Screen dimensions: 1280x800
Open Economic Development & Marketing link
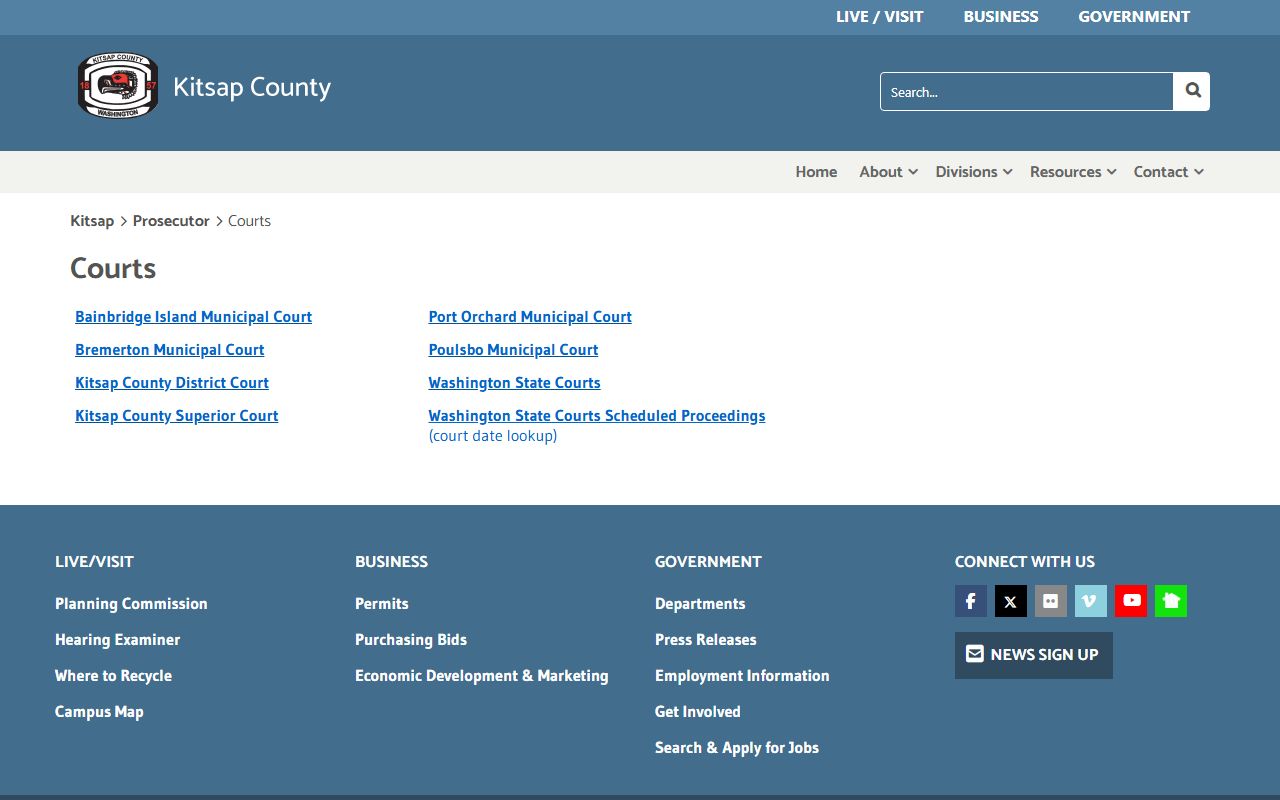481,676
